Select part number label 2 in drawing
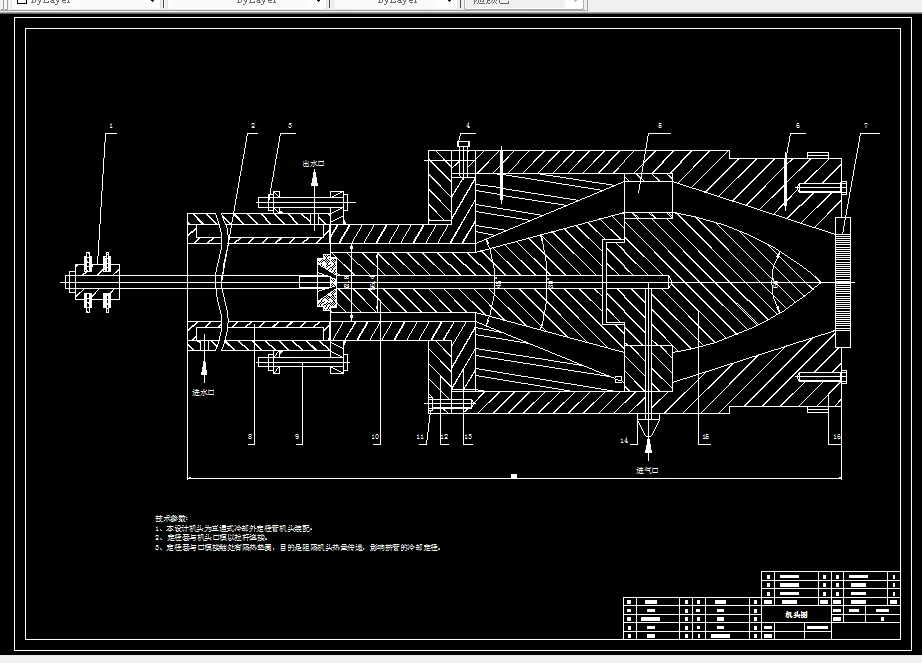The height and width of the screenshot is (663, 922). click(x=253, y=126)
